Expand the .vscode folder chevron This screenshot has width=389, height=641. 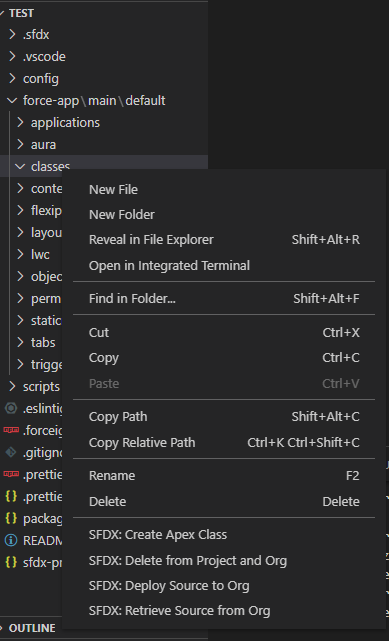click(12, 56)
